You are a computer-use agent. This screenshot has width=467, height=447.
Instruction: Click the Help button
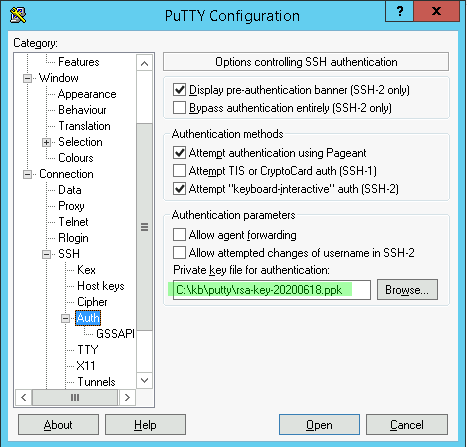[x=145, y=425]
